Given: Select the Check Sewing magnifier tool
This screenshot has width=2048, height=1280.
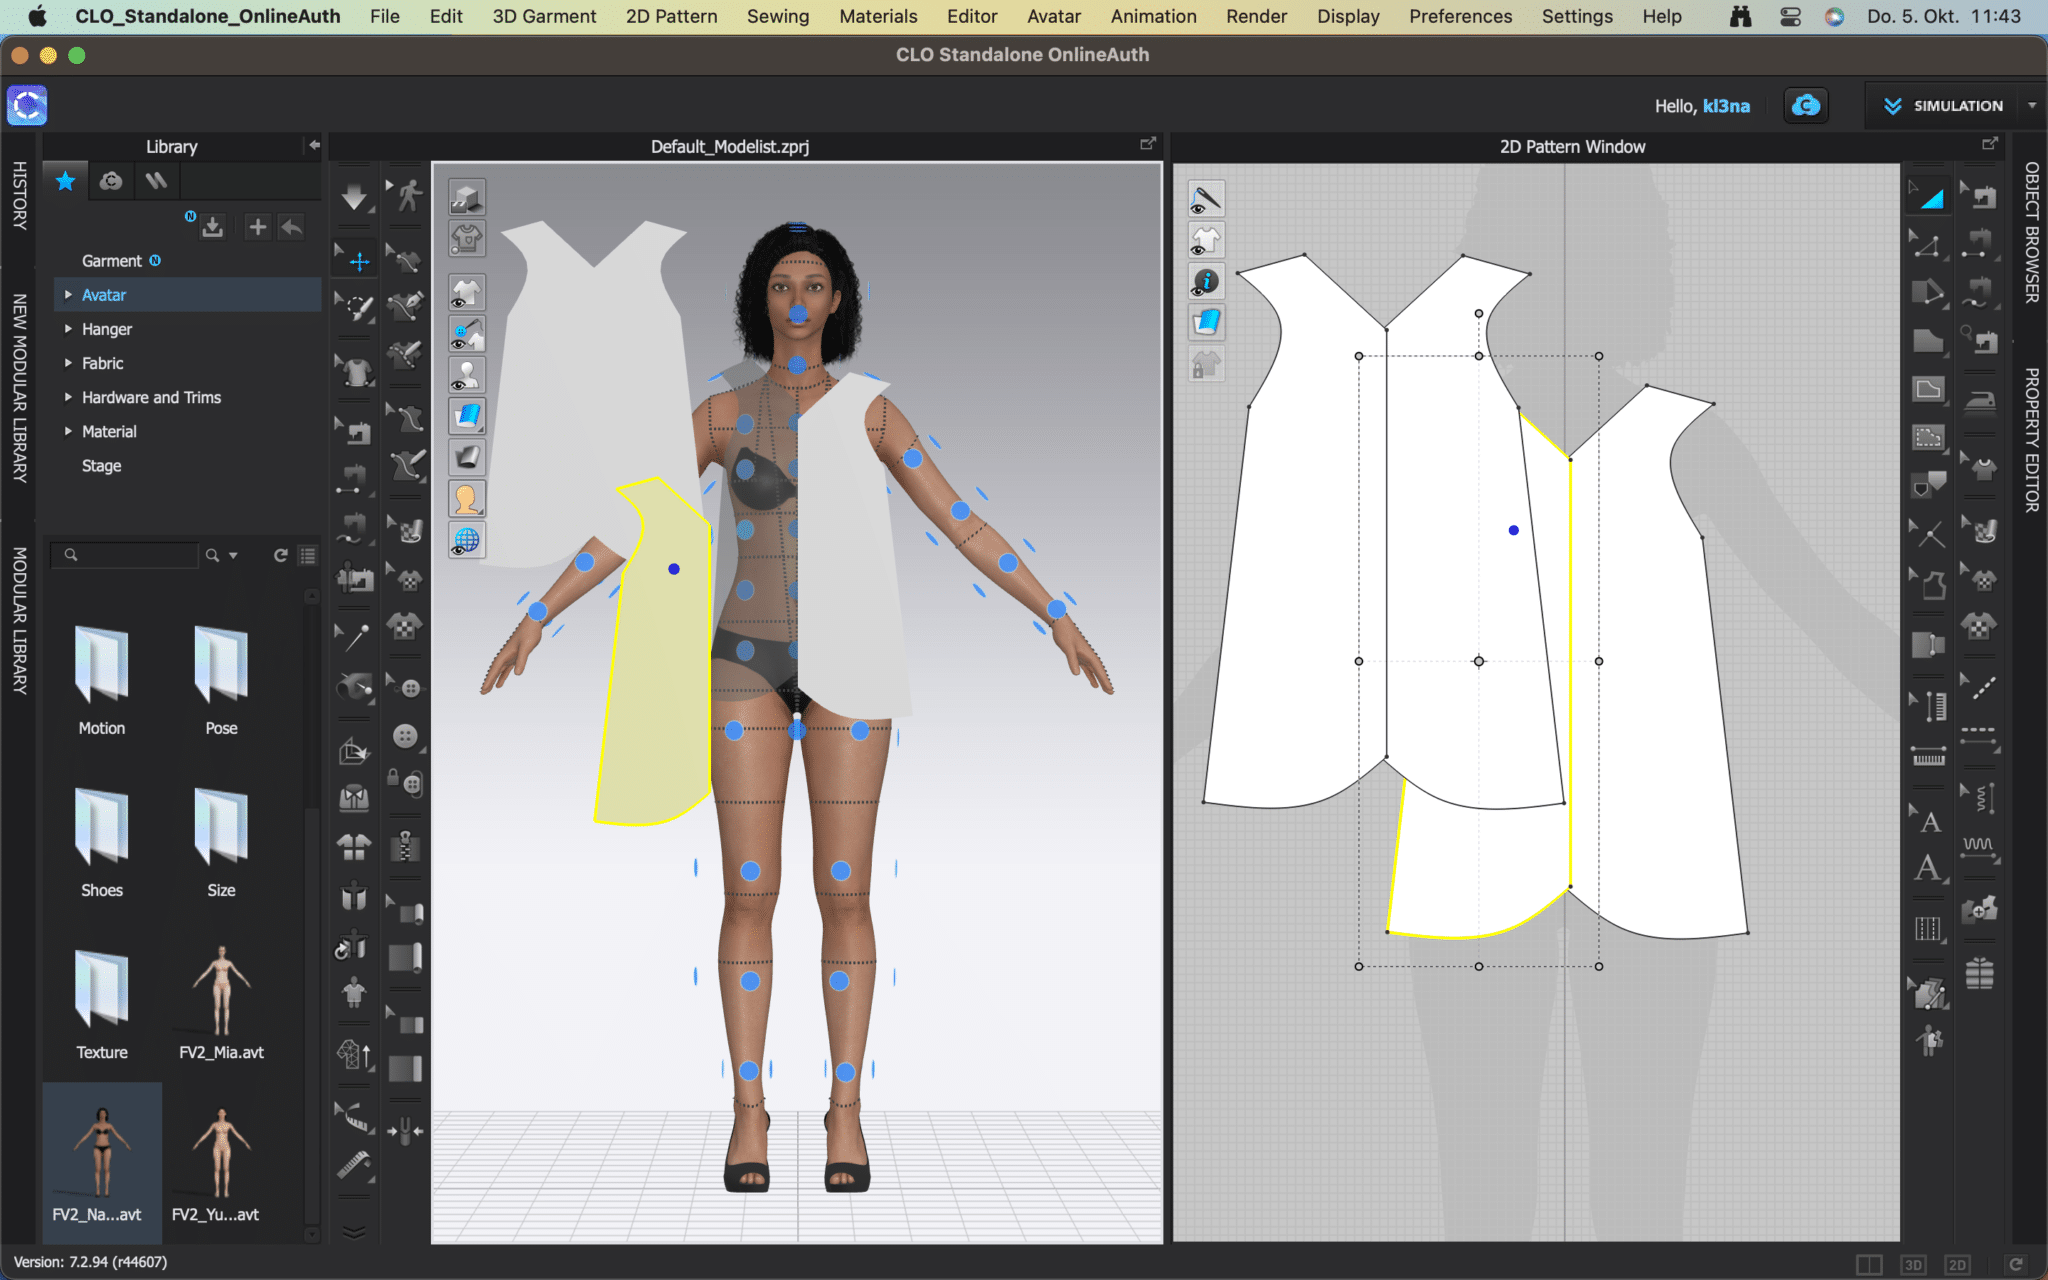Looking at the screenshot, I should (x=1981, y=339).
